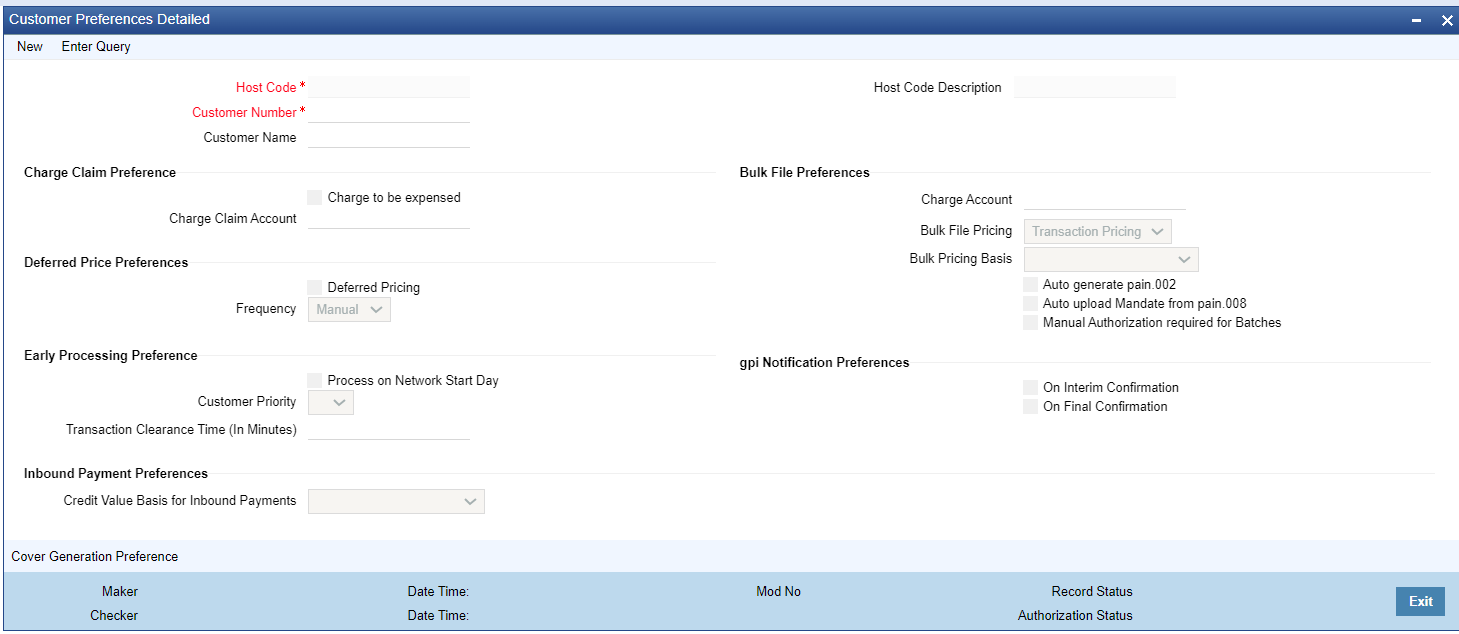This screenshot has height=634, width=1459.
Task: Check Manual Authorization required for Batches
Action: (x=1031, y=323)
